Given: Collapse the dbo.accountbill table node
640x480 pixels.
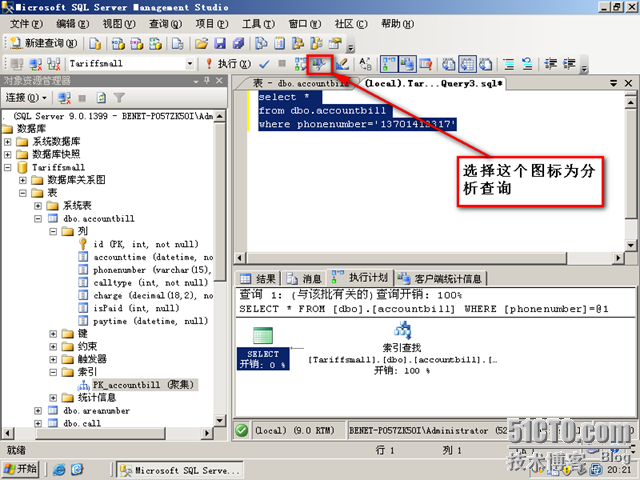Looking at the screenshot, I should (x=38, y=219).
